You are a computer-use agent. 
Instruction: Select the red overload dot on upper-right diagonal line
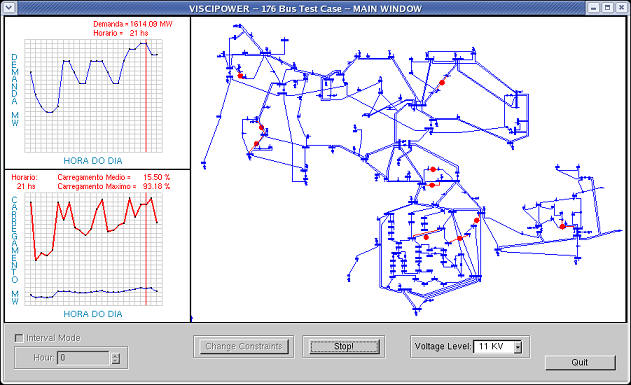pyautogui.click(x=442, y=82)
